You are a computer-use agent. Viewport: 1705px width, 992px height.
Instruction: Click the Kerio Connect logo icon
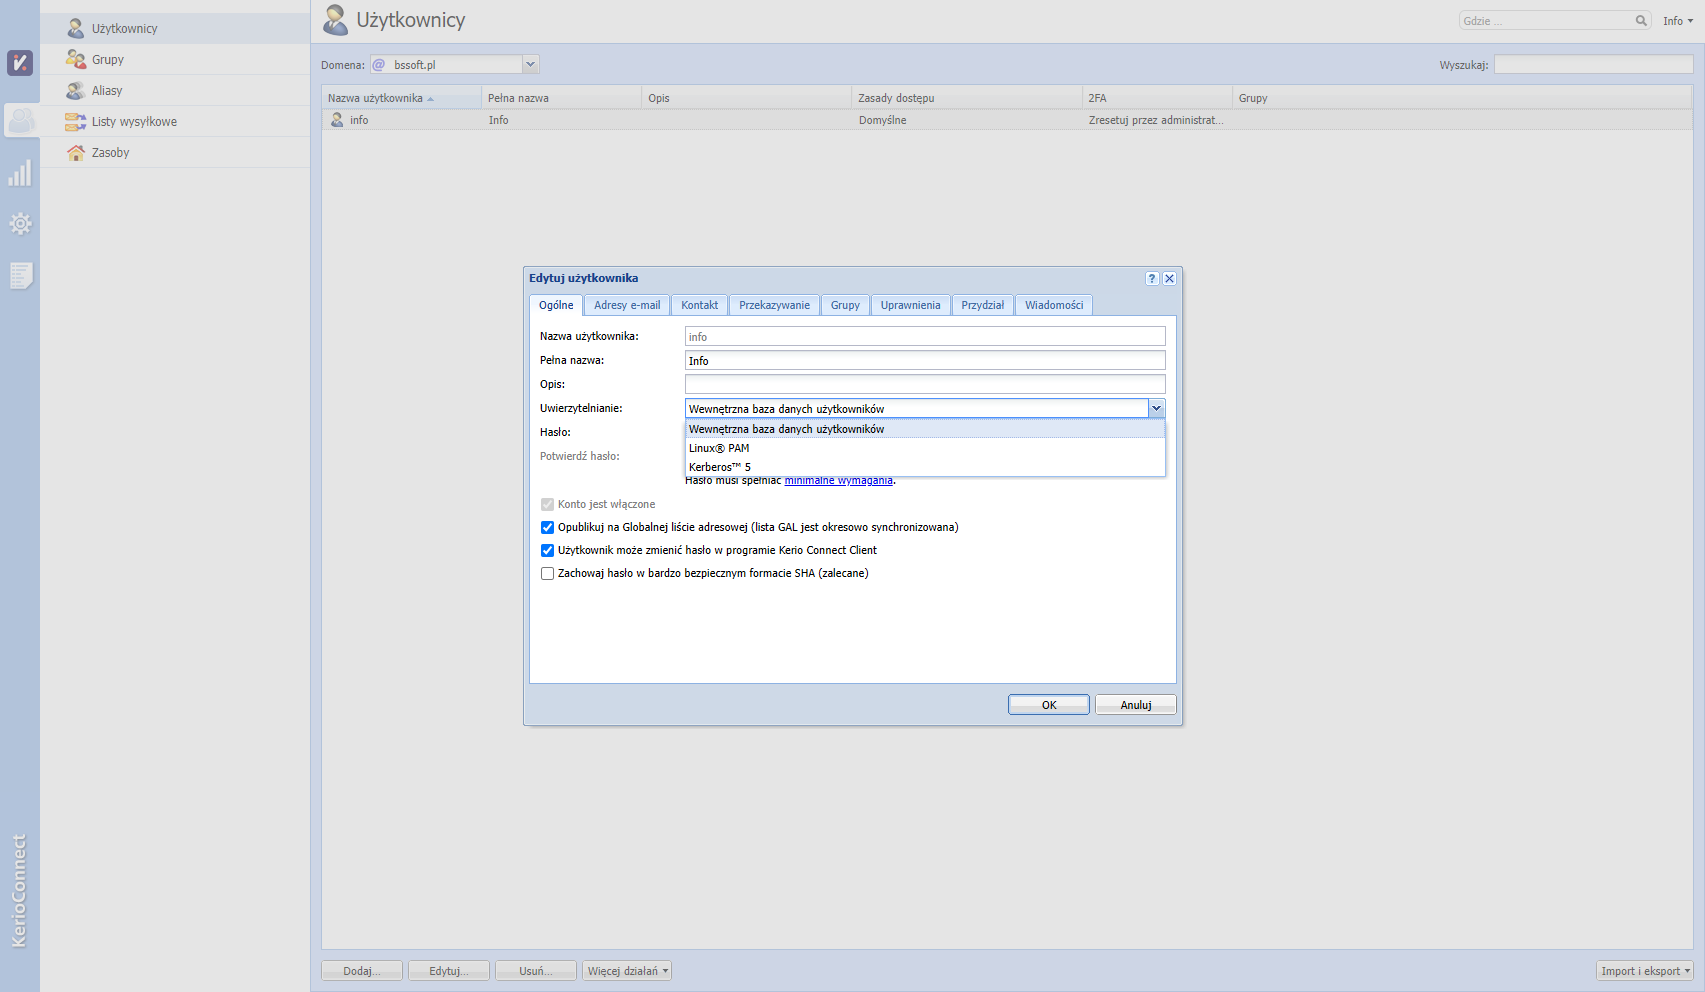coord(20,63)
